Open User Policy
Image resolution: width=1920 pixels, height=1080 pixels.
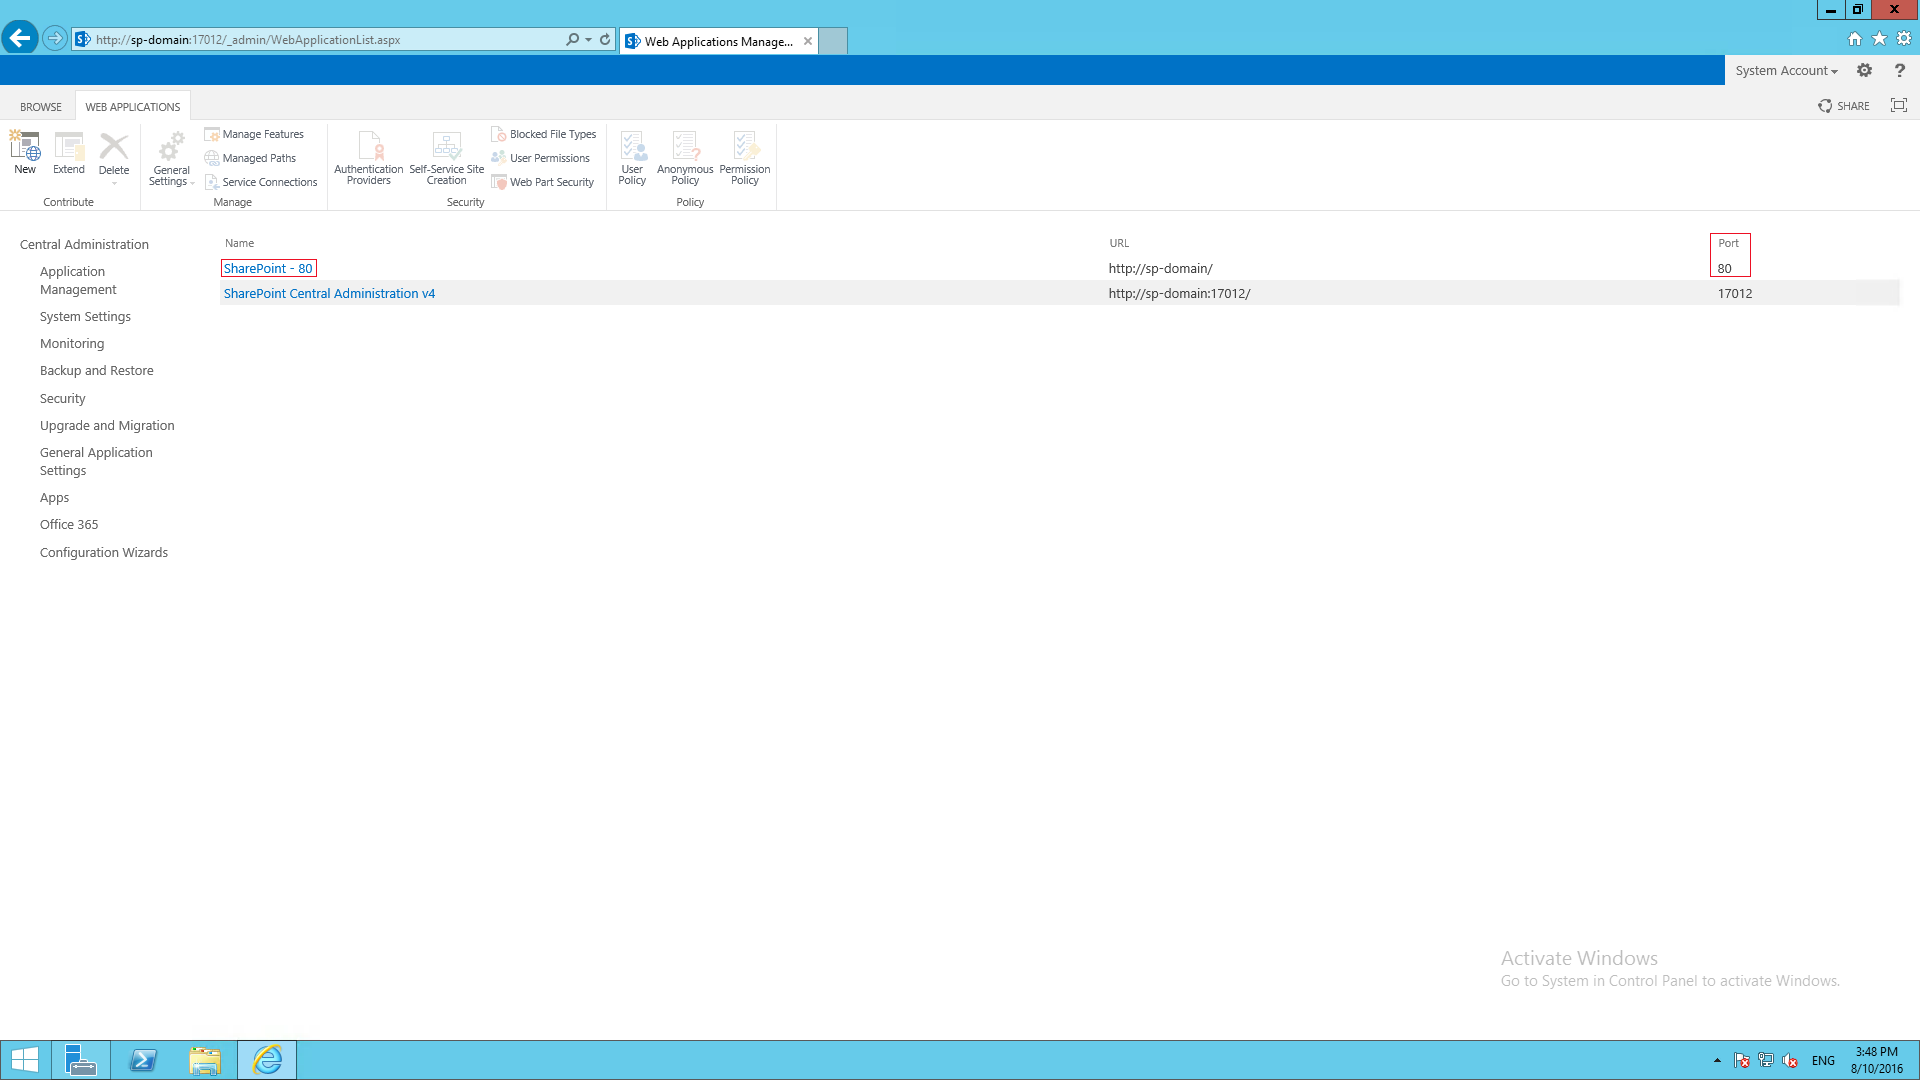[632, 158]
